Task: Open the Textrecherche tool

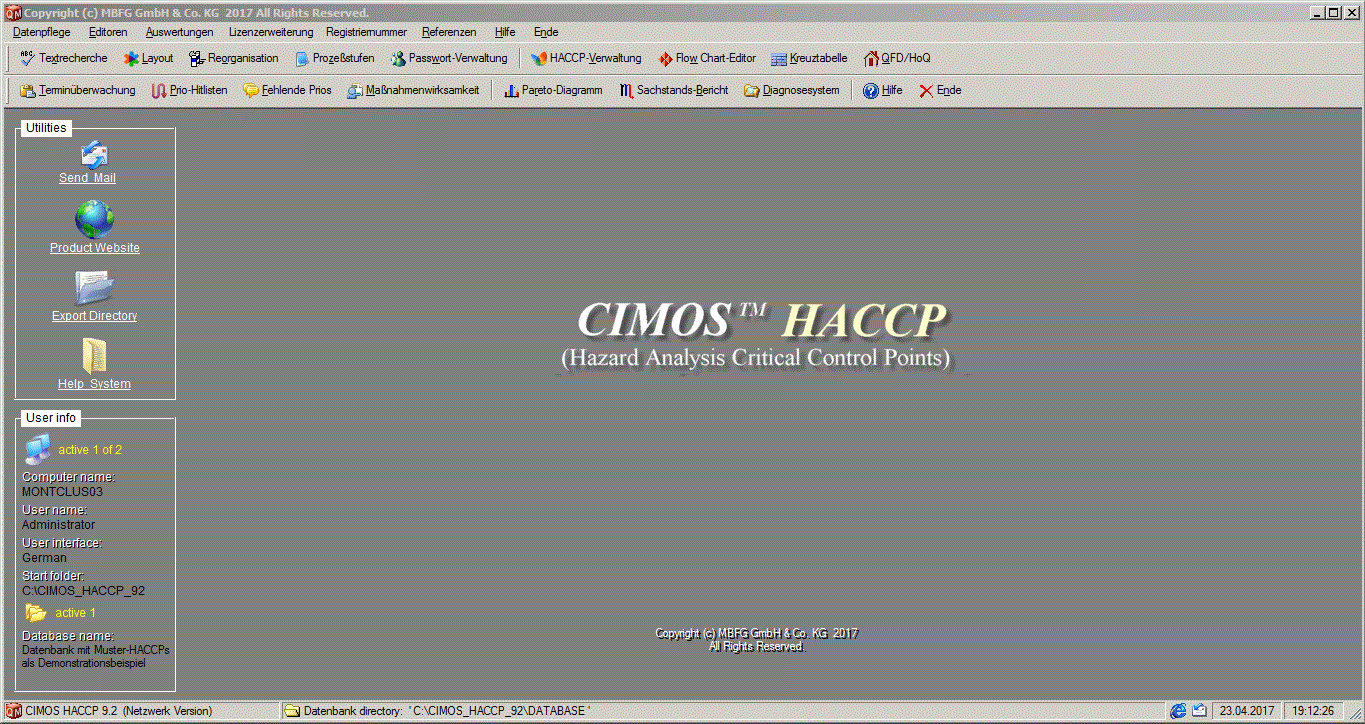Action: click(x=64, y=58)
